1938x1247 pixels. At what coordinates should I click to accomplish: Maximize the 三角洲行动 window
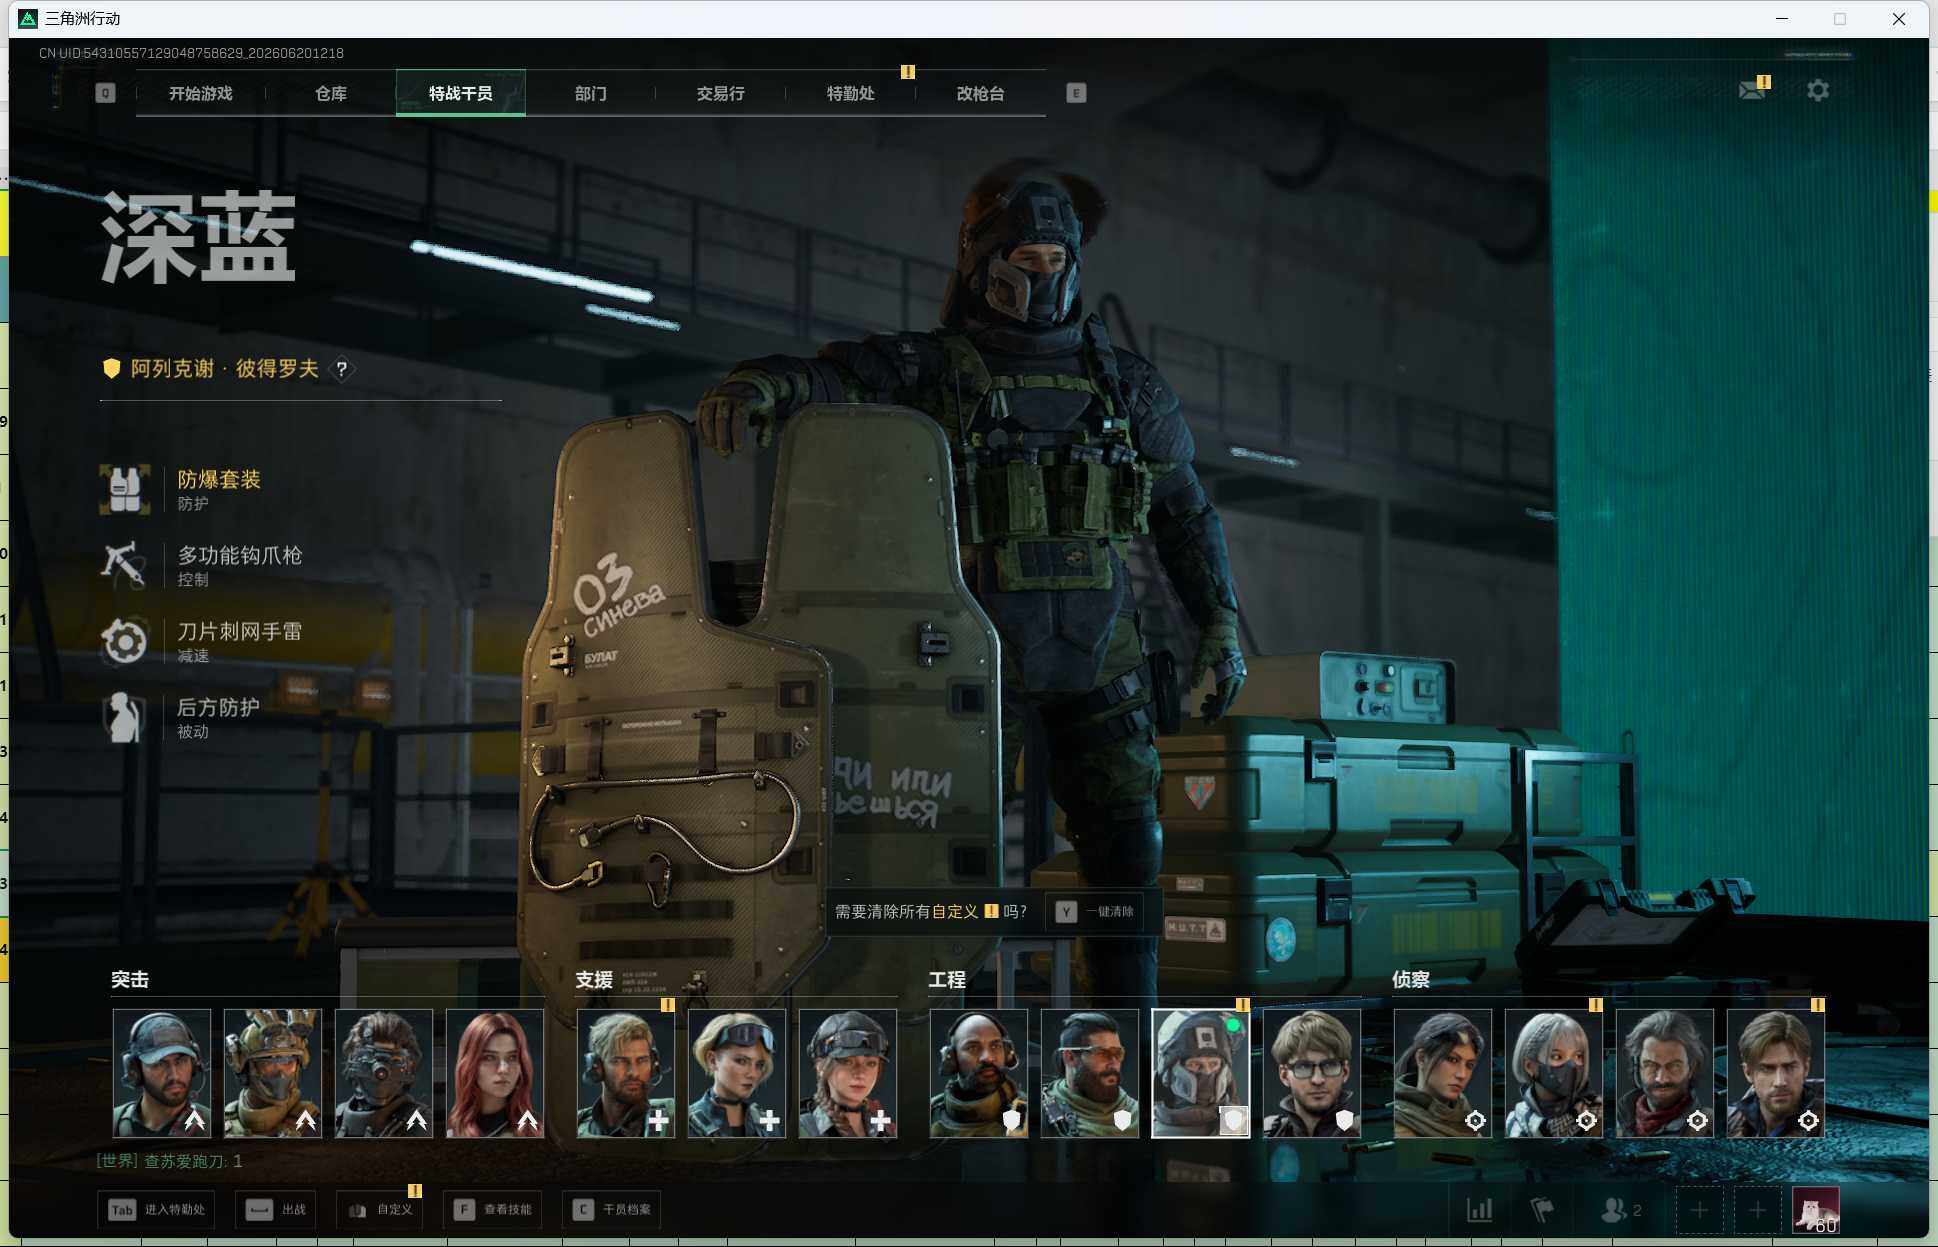pyautogui.click(x=1840, y=19)
